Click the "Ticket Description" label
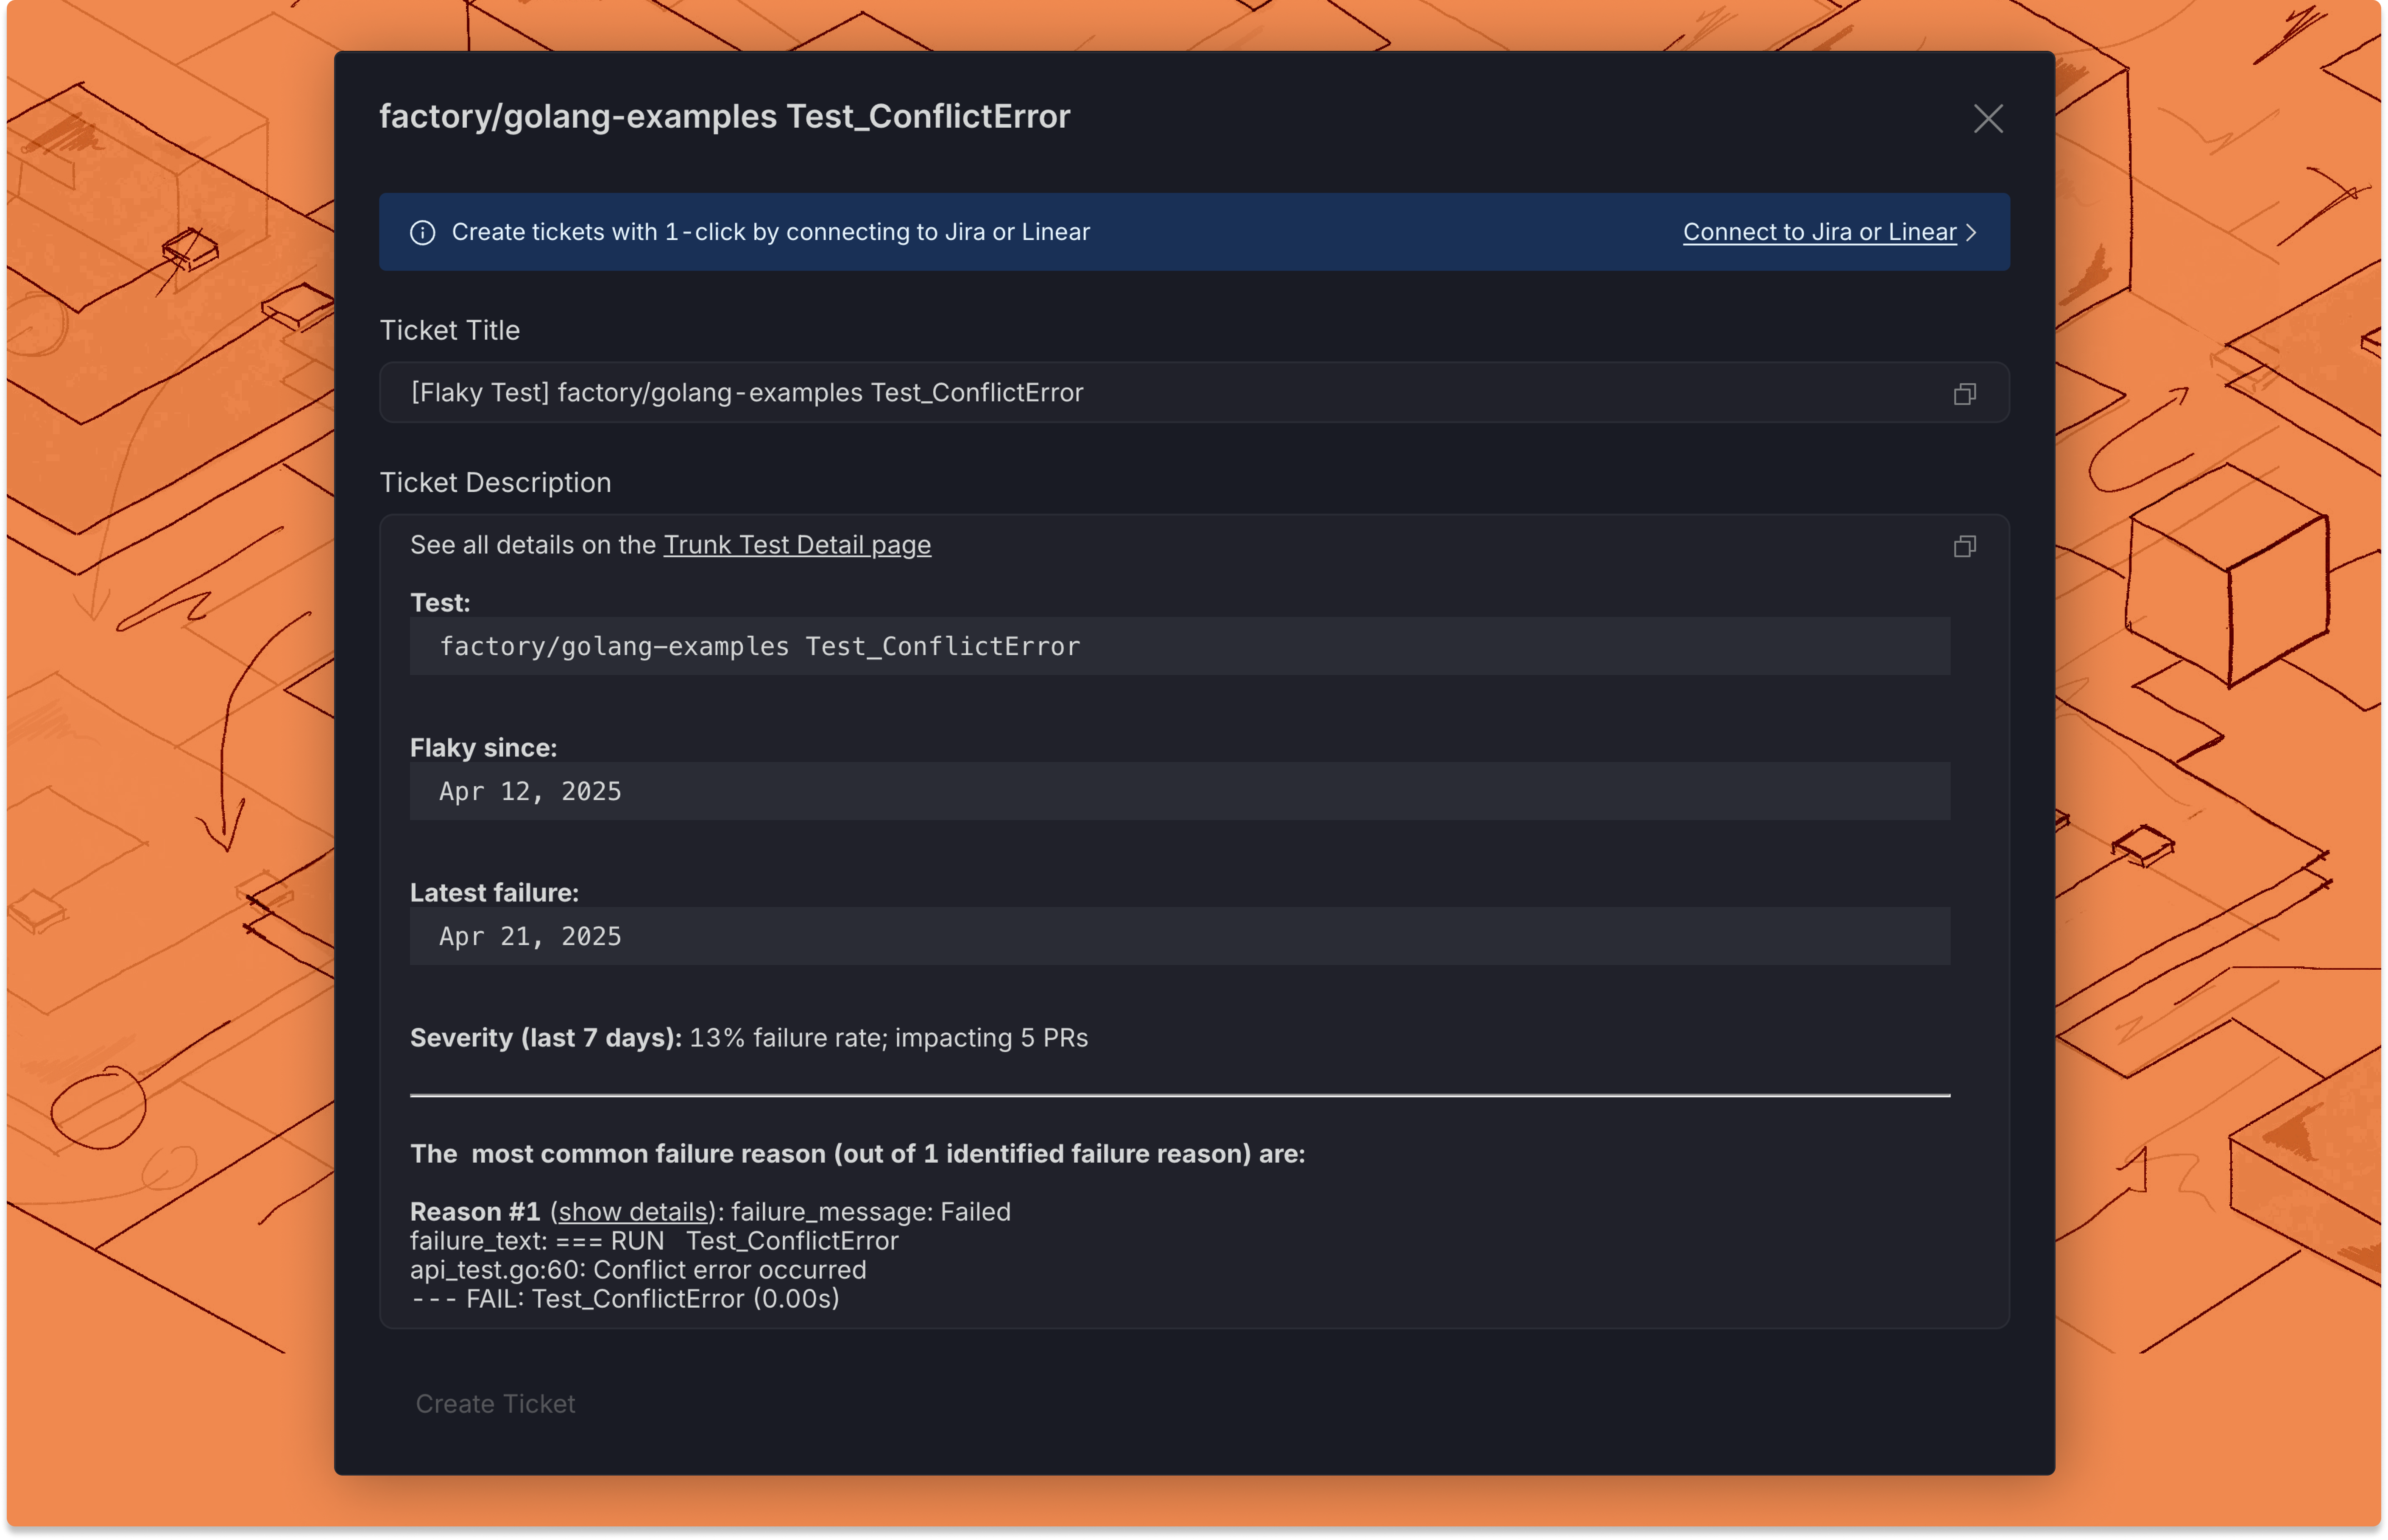The width and height of the screenshot is (2388, 1540). [x=495, y=483]
